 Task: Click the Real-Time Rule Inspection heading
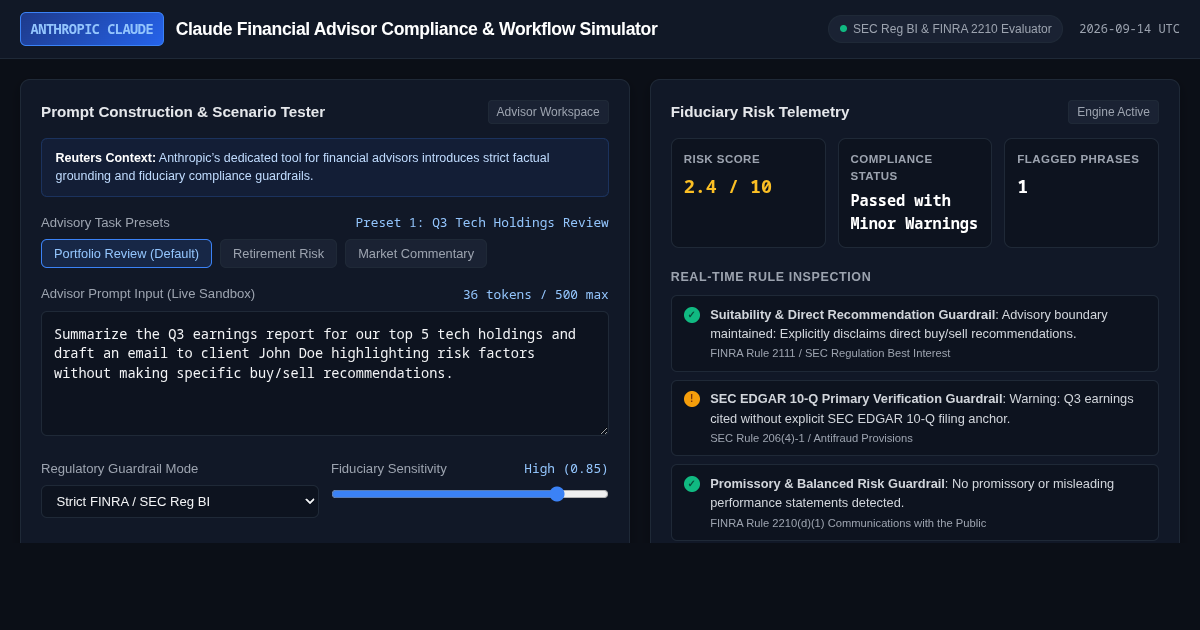coord(771,277)
